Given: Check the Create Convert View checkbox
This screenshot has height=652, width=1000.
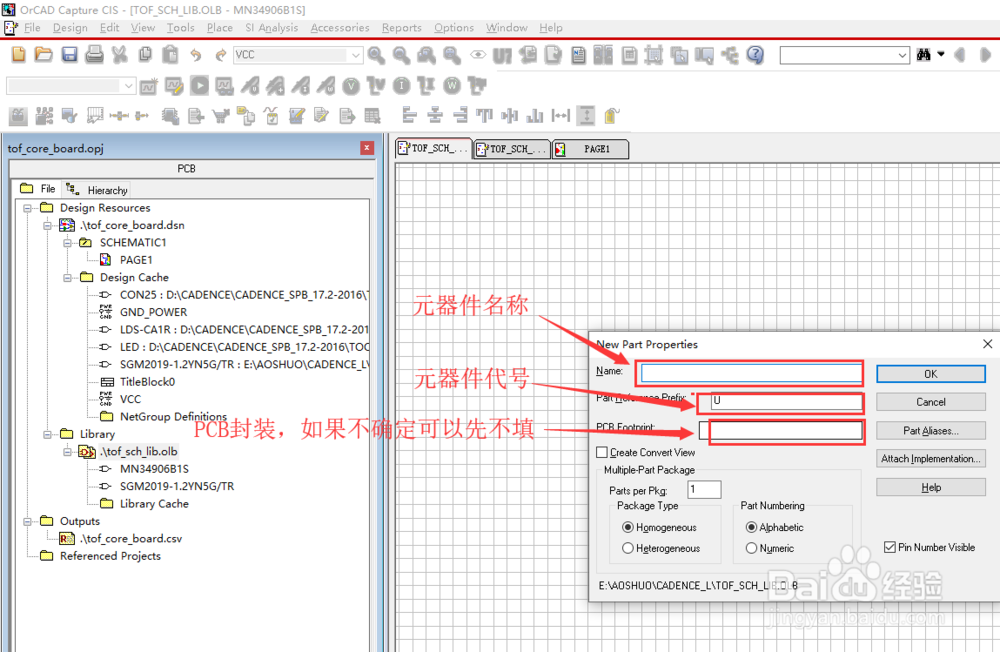Looking at the screenshot, I should click(601, 452).
